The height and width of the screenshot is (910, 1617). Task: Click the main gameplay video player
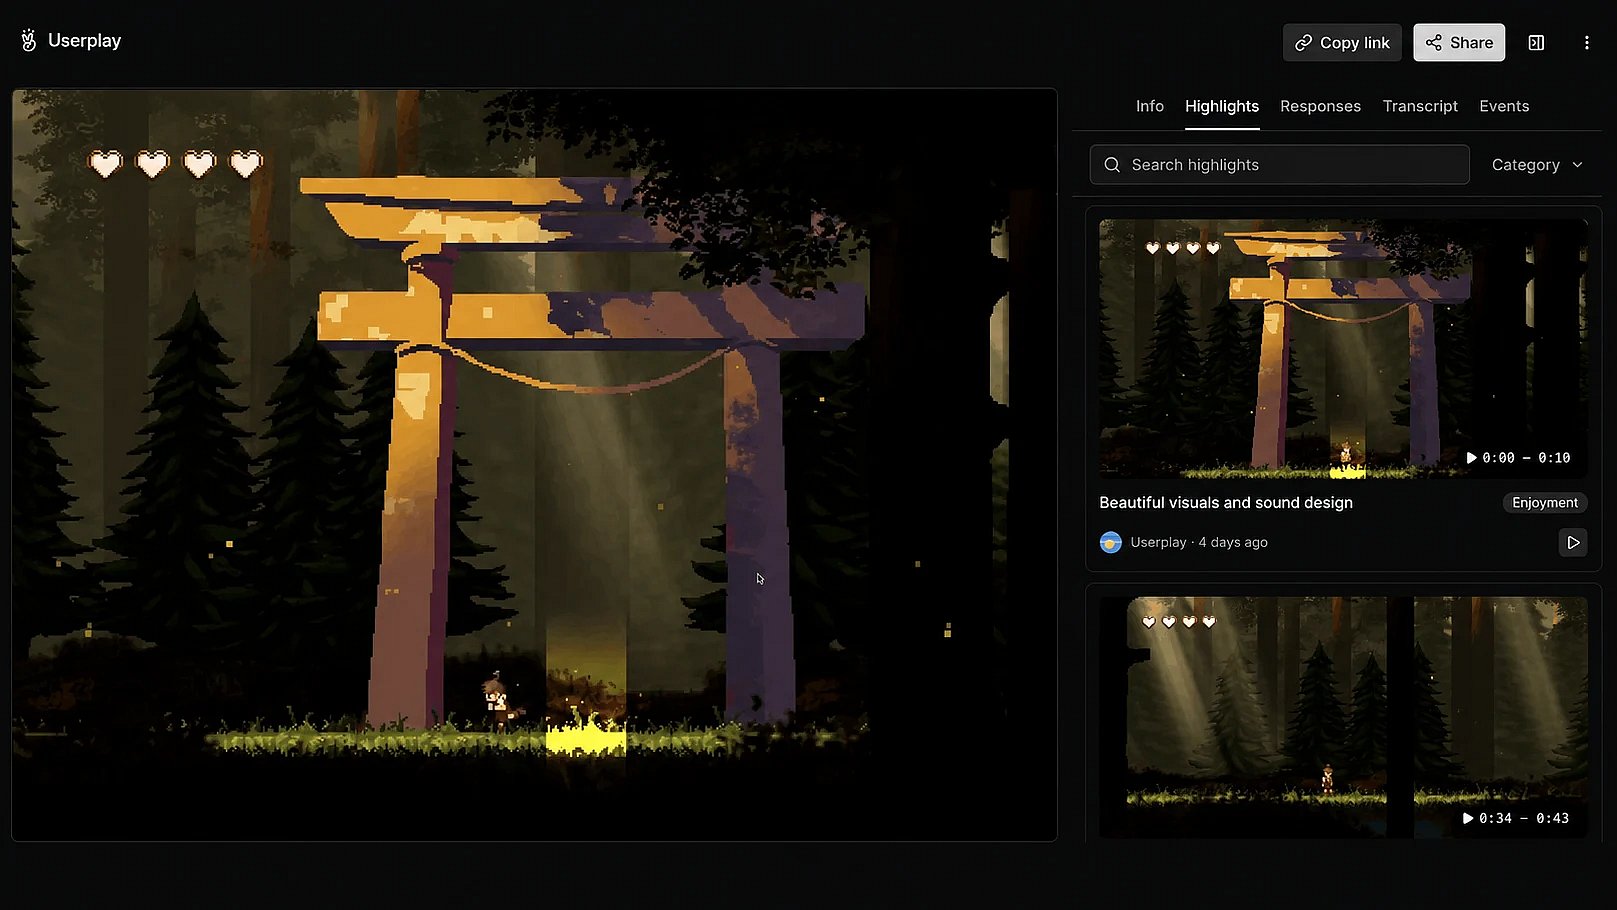tap(534, 465)
